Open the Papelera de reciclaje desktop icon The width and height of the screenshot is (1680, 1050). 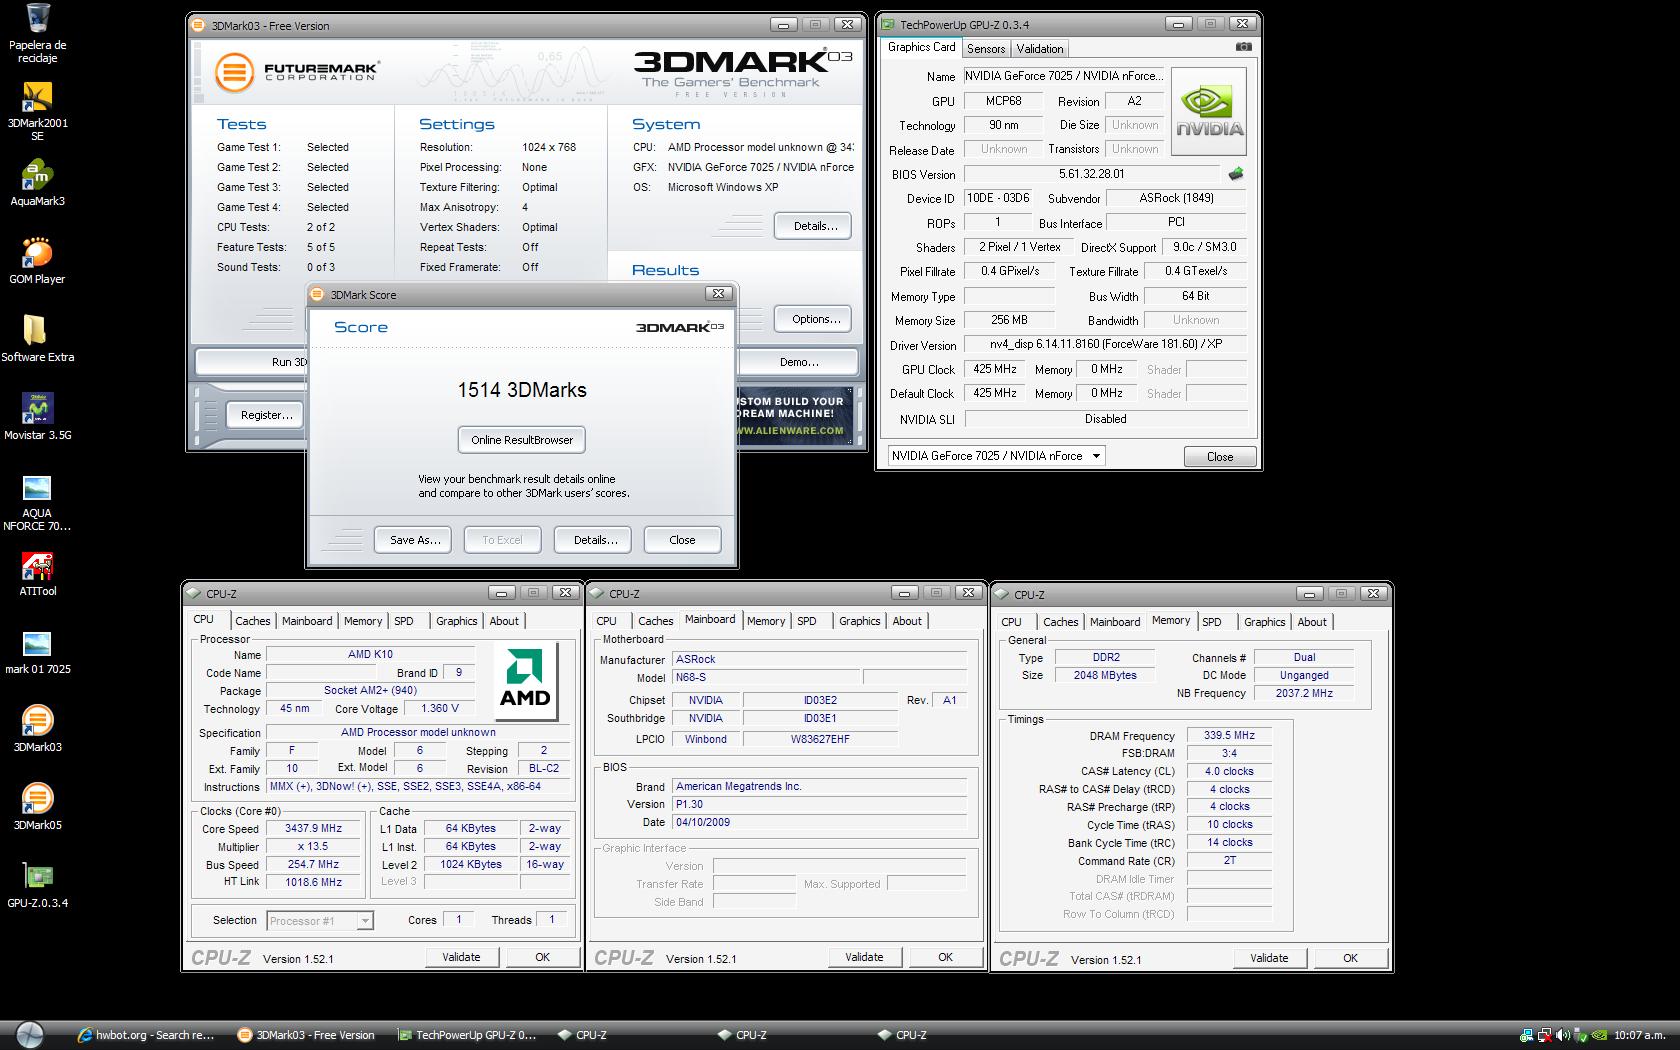click(x=37, y=33)
